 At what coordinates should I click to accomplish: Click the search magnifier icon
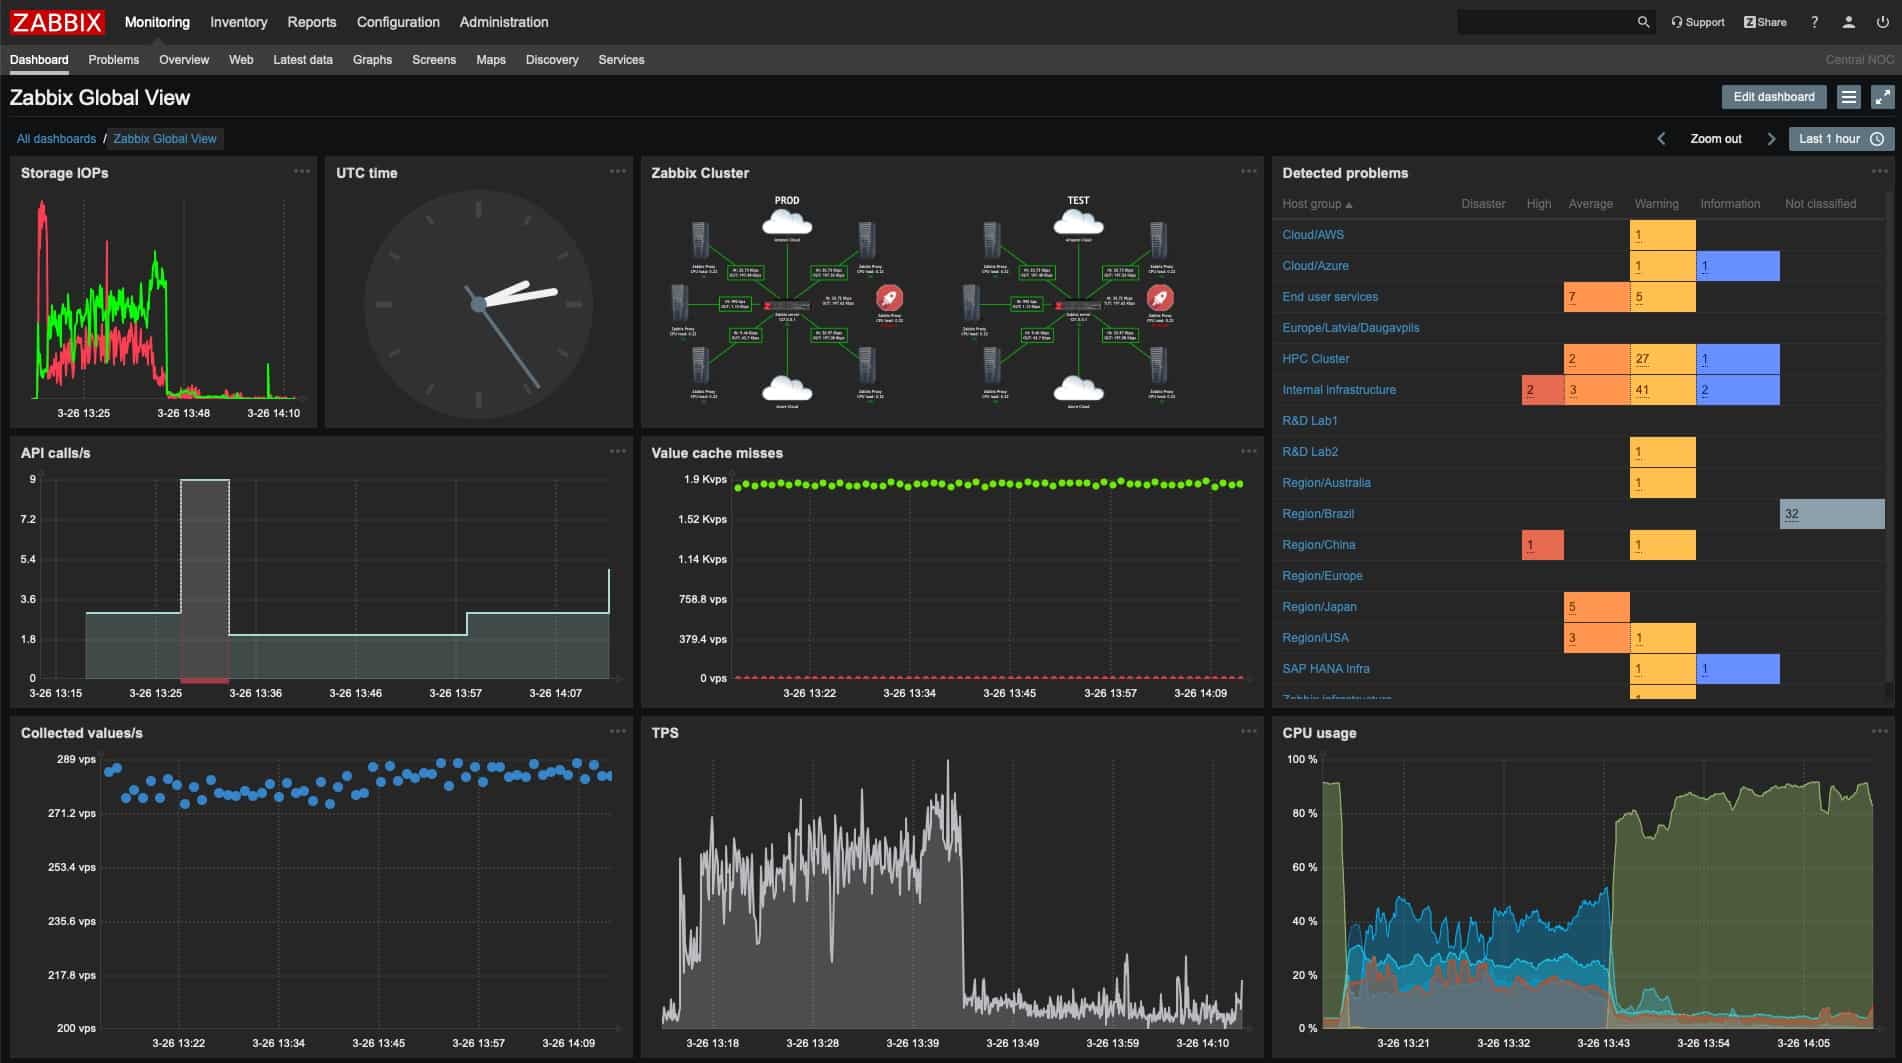[1643, 22]
